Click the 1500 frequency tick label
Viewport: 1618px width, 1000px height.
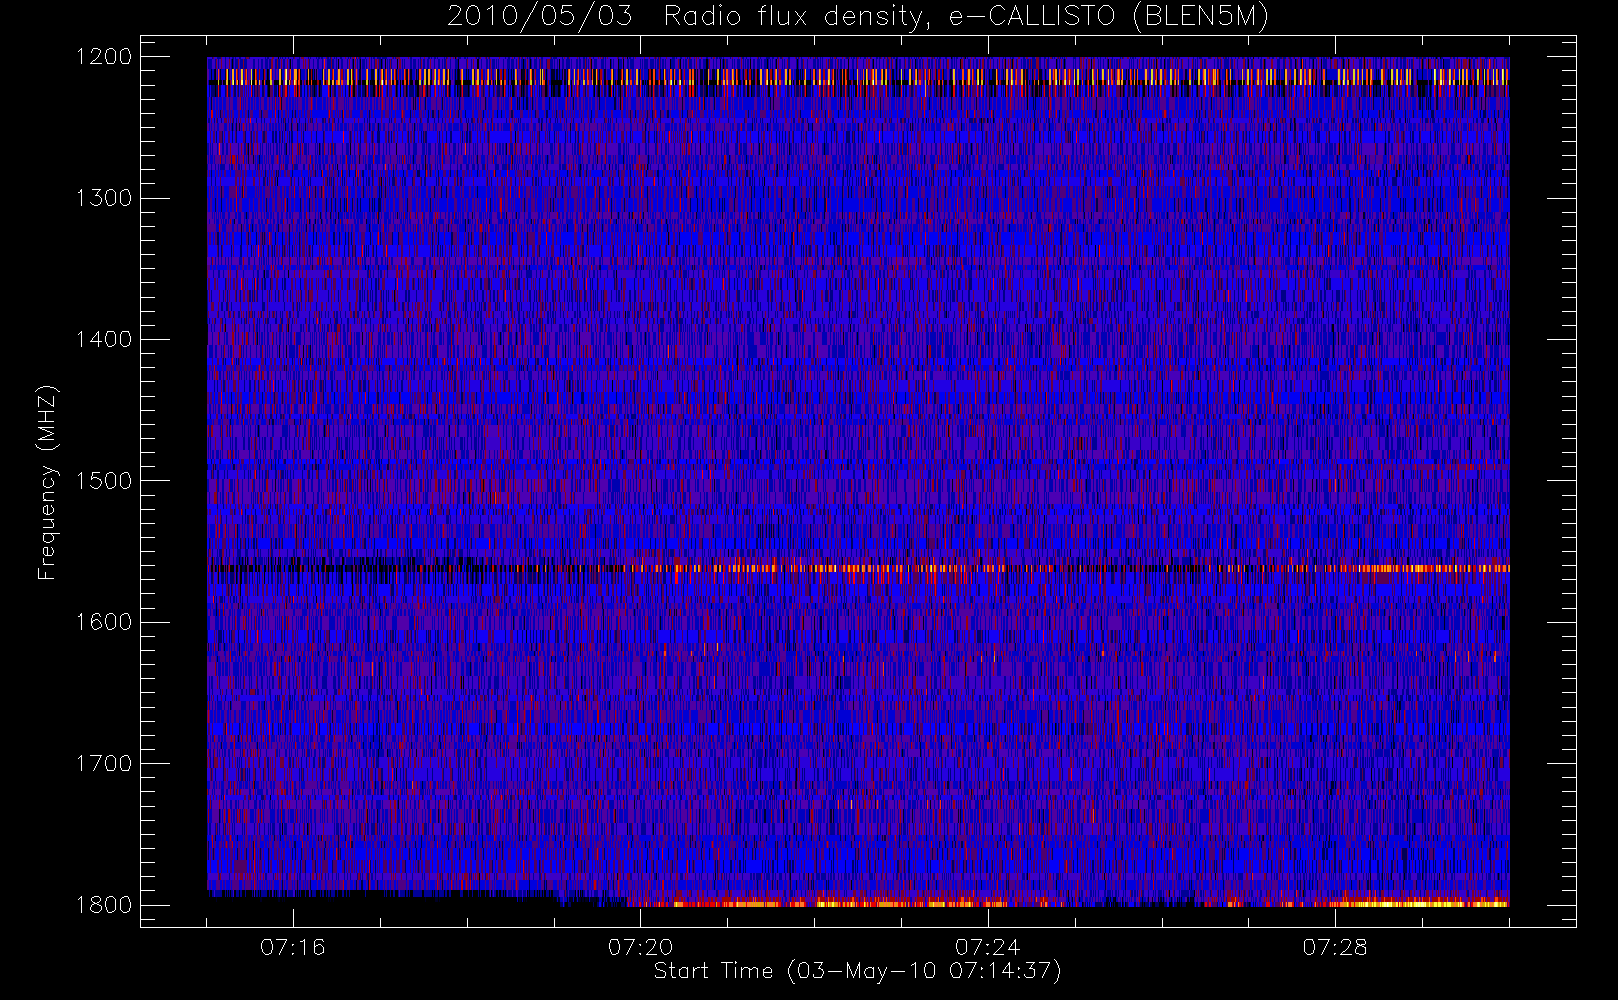tap(104, 481)
